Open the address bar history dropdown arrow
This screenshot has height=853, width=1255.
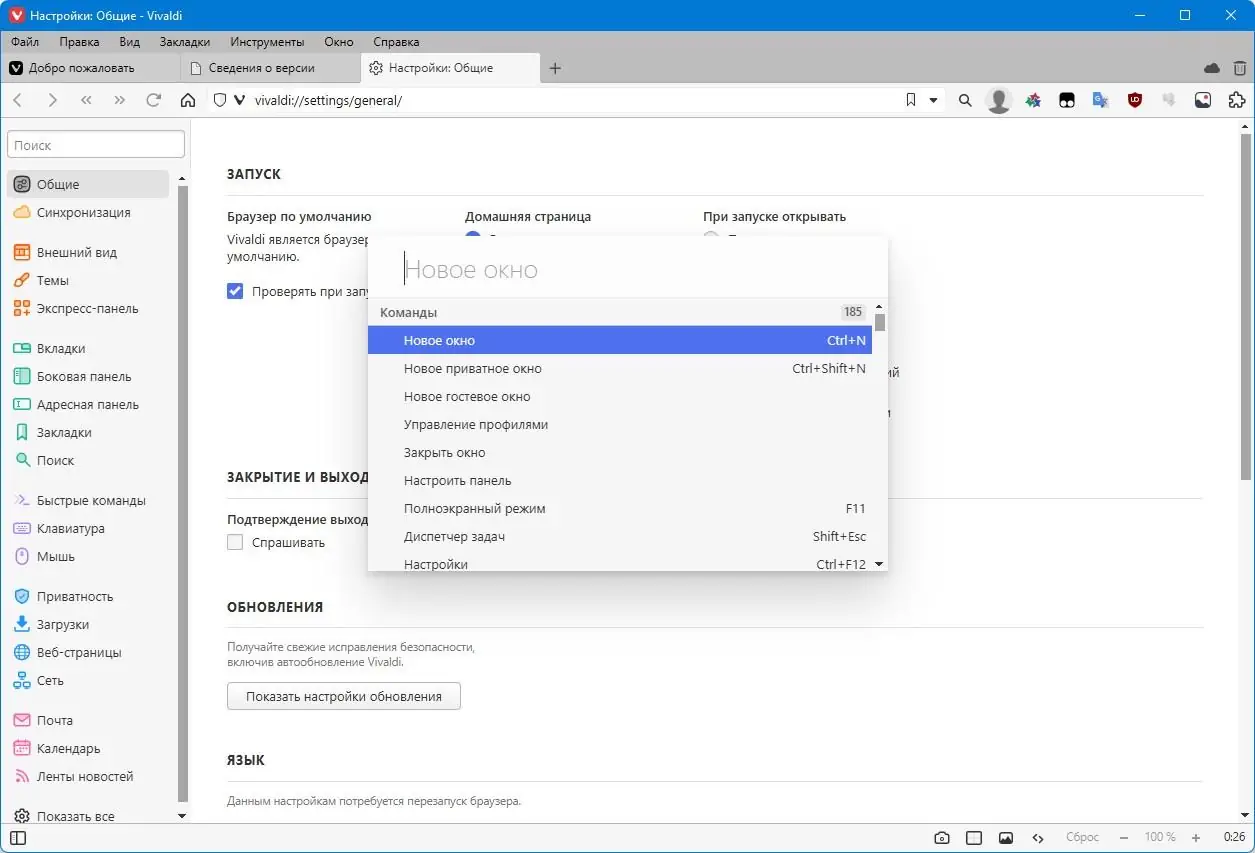click(934, 100)
